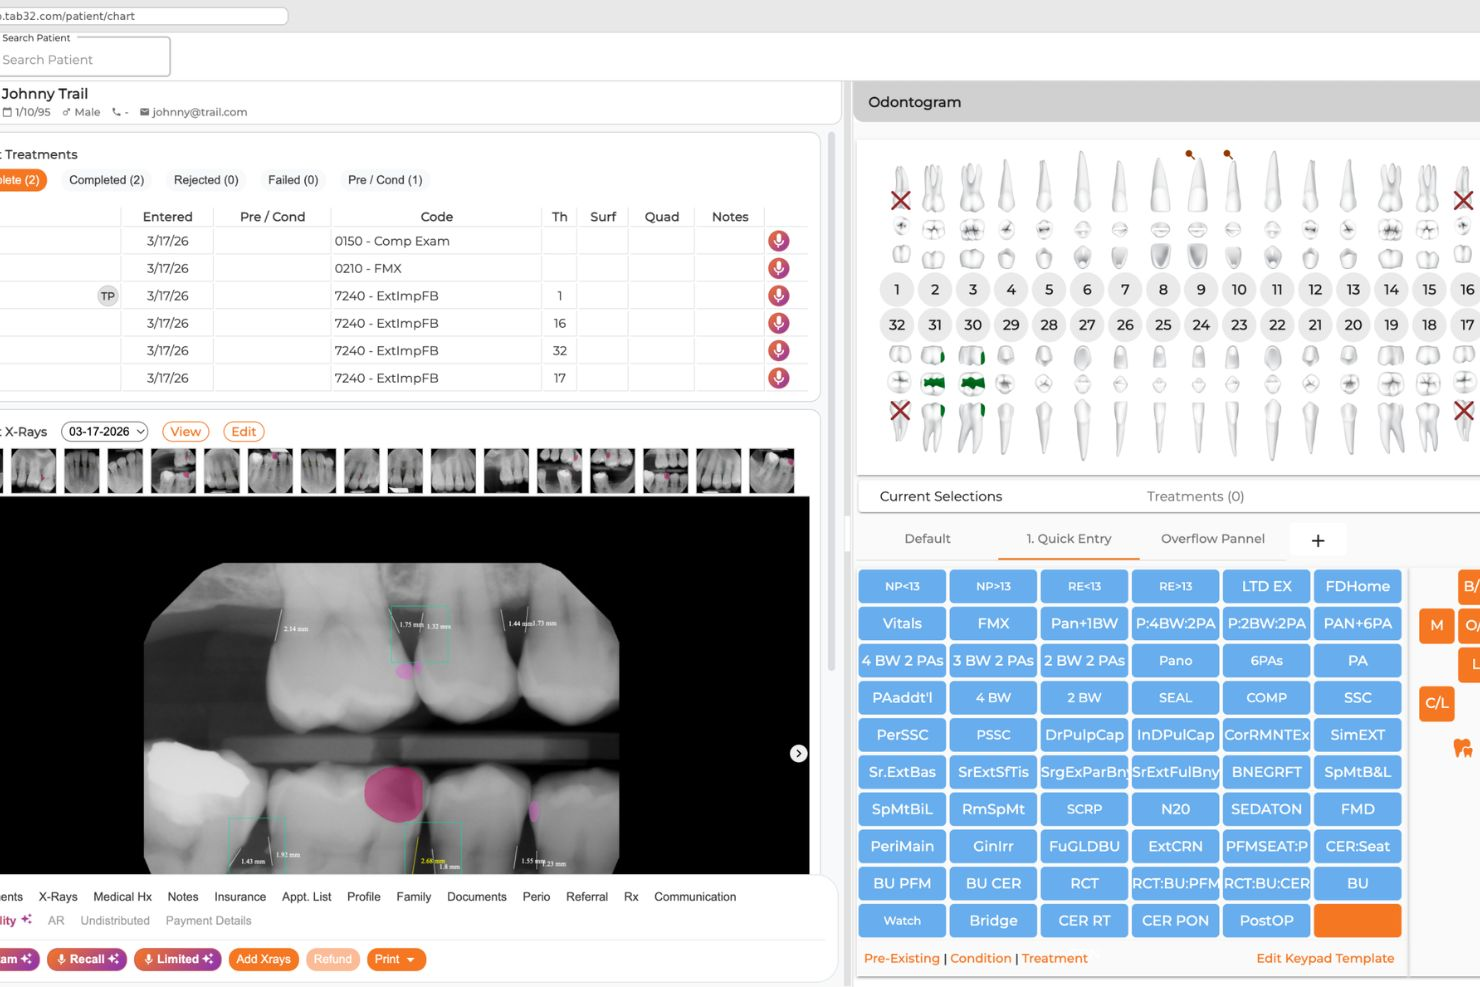Image resolution: width=1480 pixels, height=987 pixels.
Task: Select Condition mode link
Action: (980, 958)
